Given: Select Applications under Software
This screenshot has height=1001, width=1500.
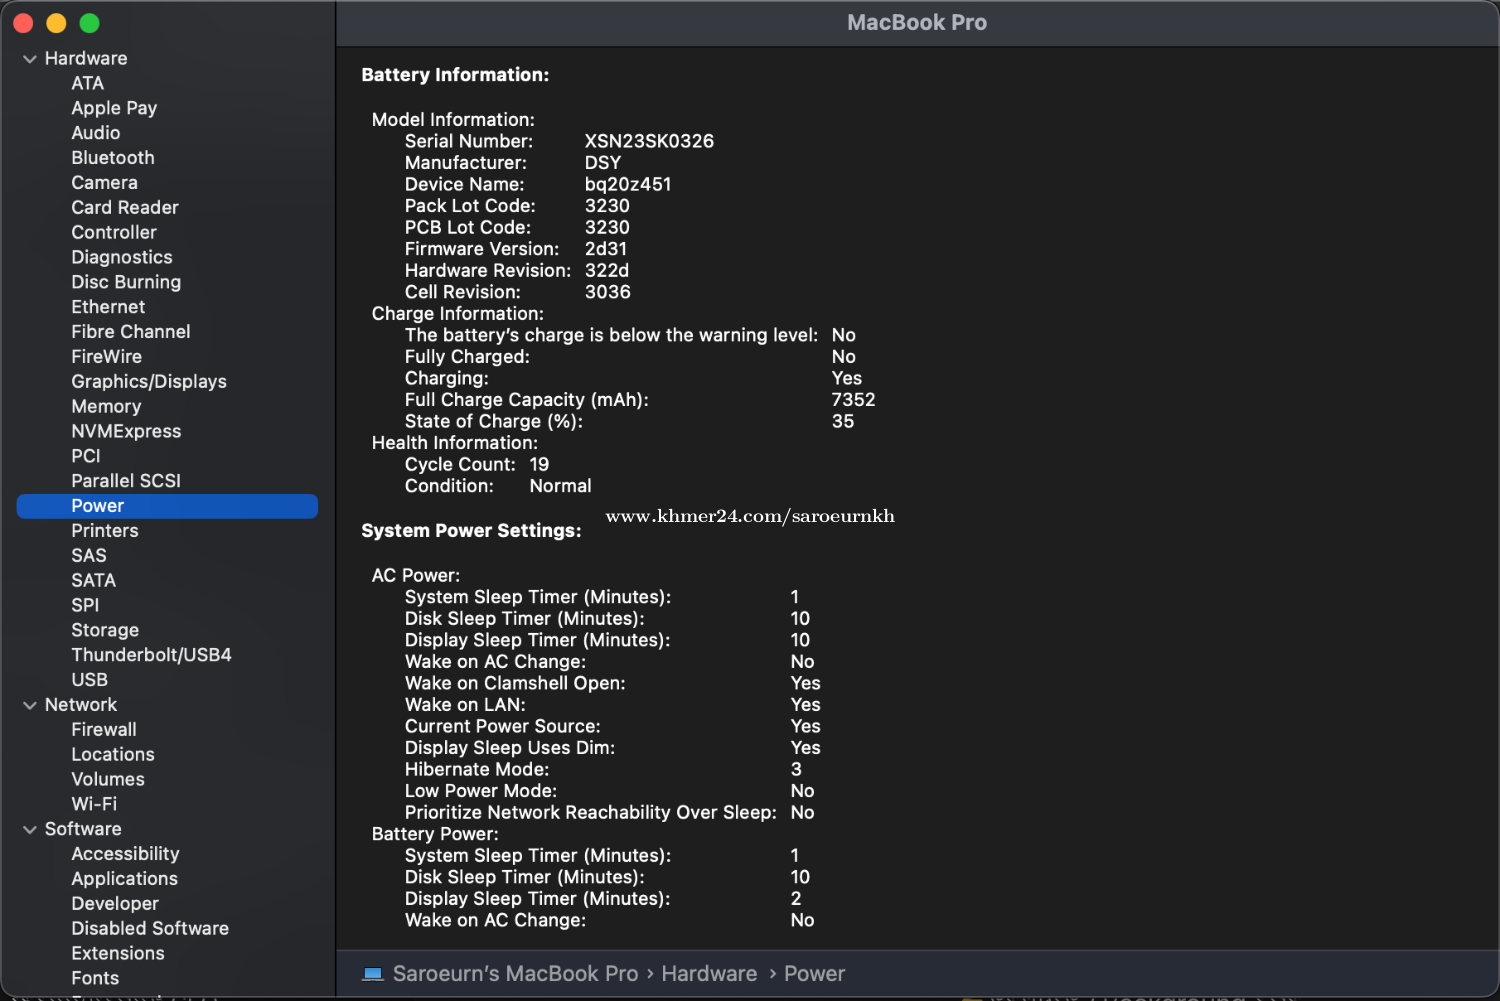Looking at the screenshot, I should pyautogui.click(x=124, y=879).
